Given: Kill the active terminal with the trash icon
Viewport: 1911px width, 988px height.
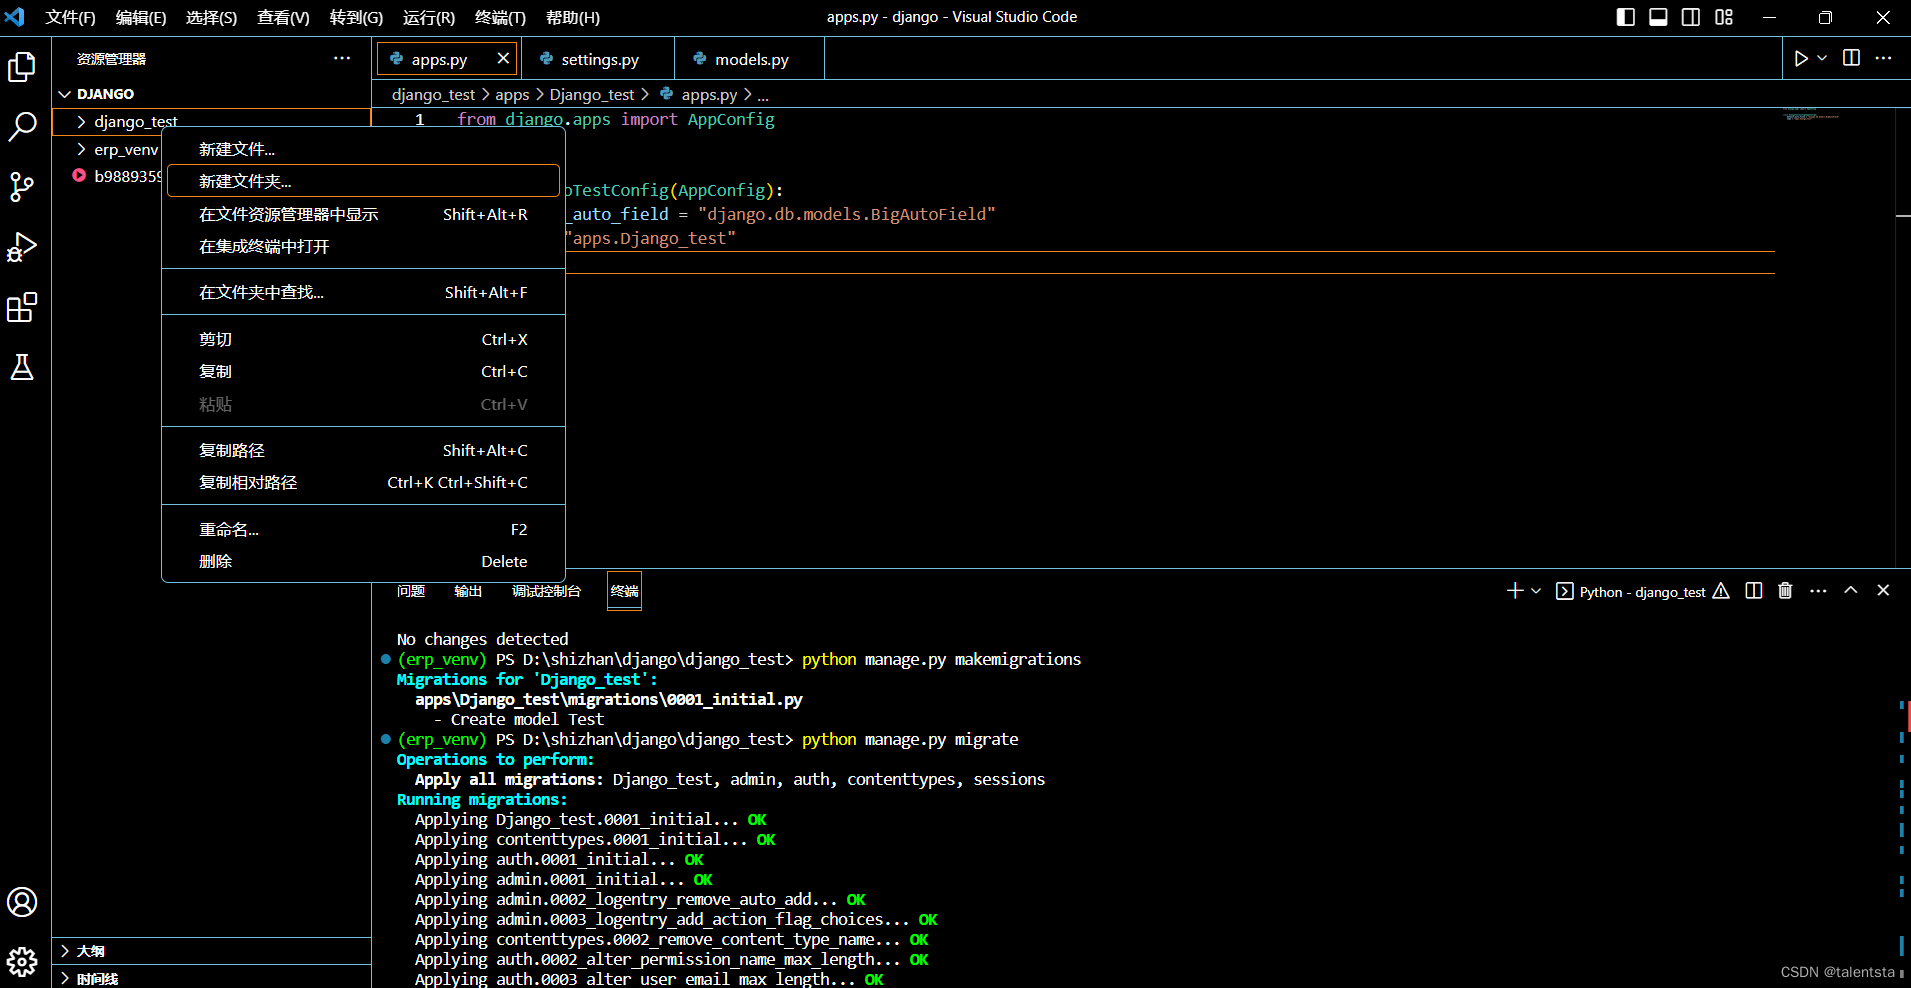Looking at the screenshot, I should pyautogui.click(x=1784, y=591).
